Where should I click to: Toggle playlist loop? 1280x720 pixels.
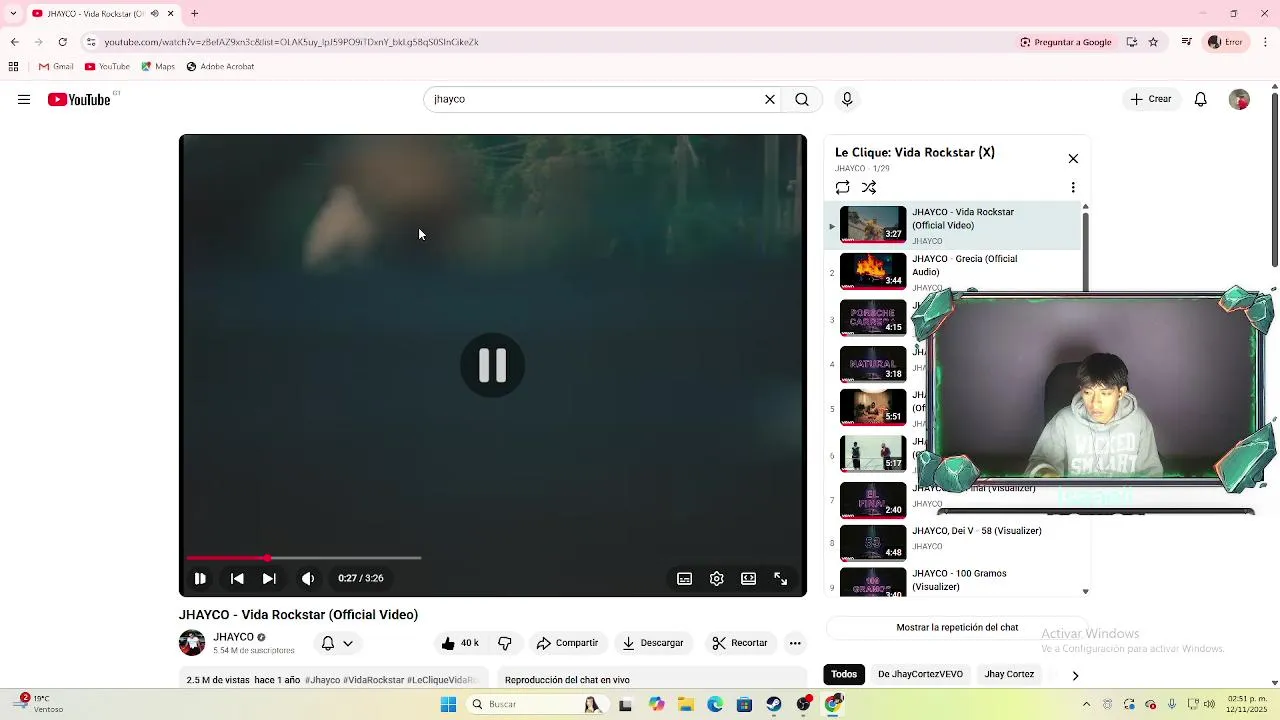[843, 187]
